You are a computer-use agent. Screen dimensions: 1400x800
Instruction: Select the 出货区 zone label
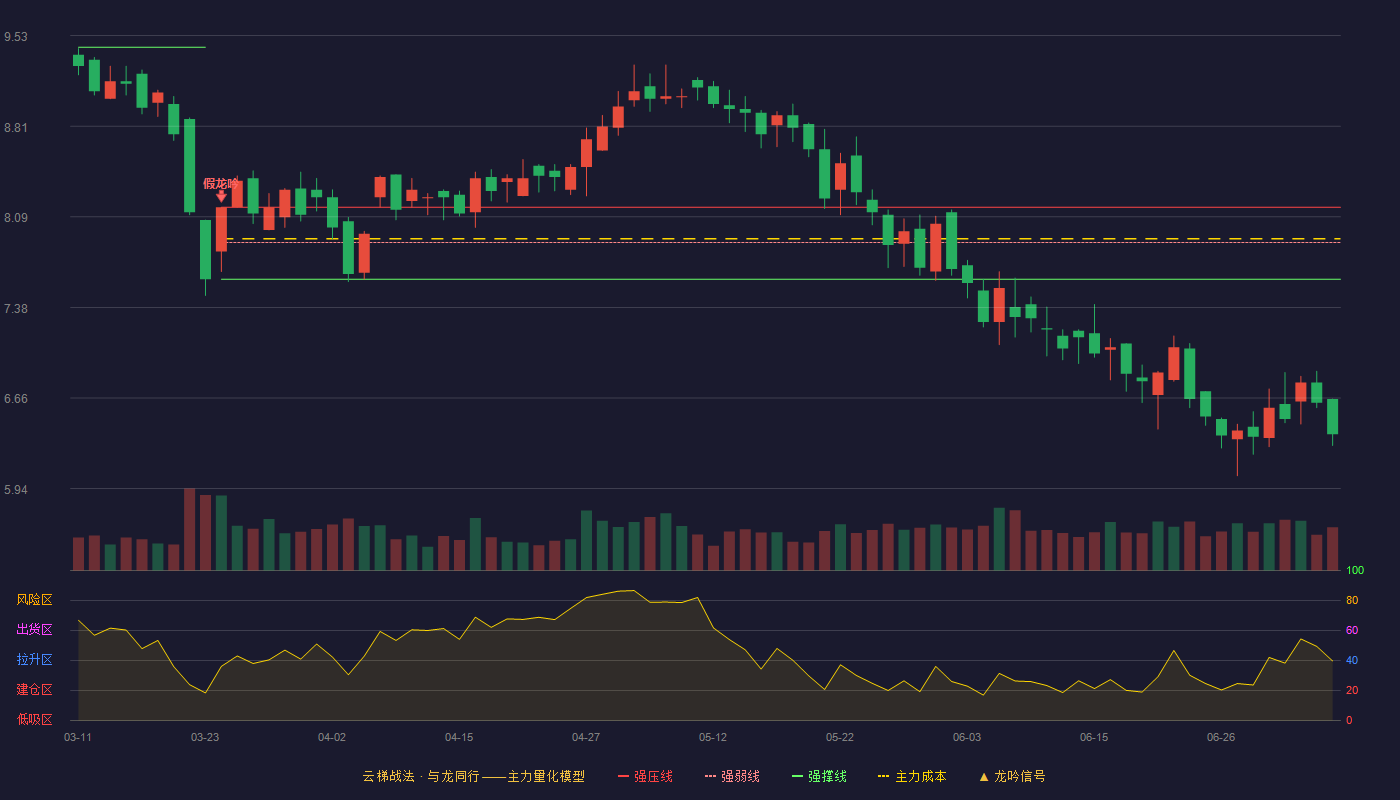click(34, 630)
